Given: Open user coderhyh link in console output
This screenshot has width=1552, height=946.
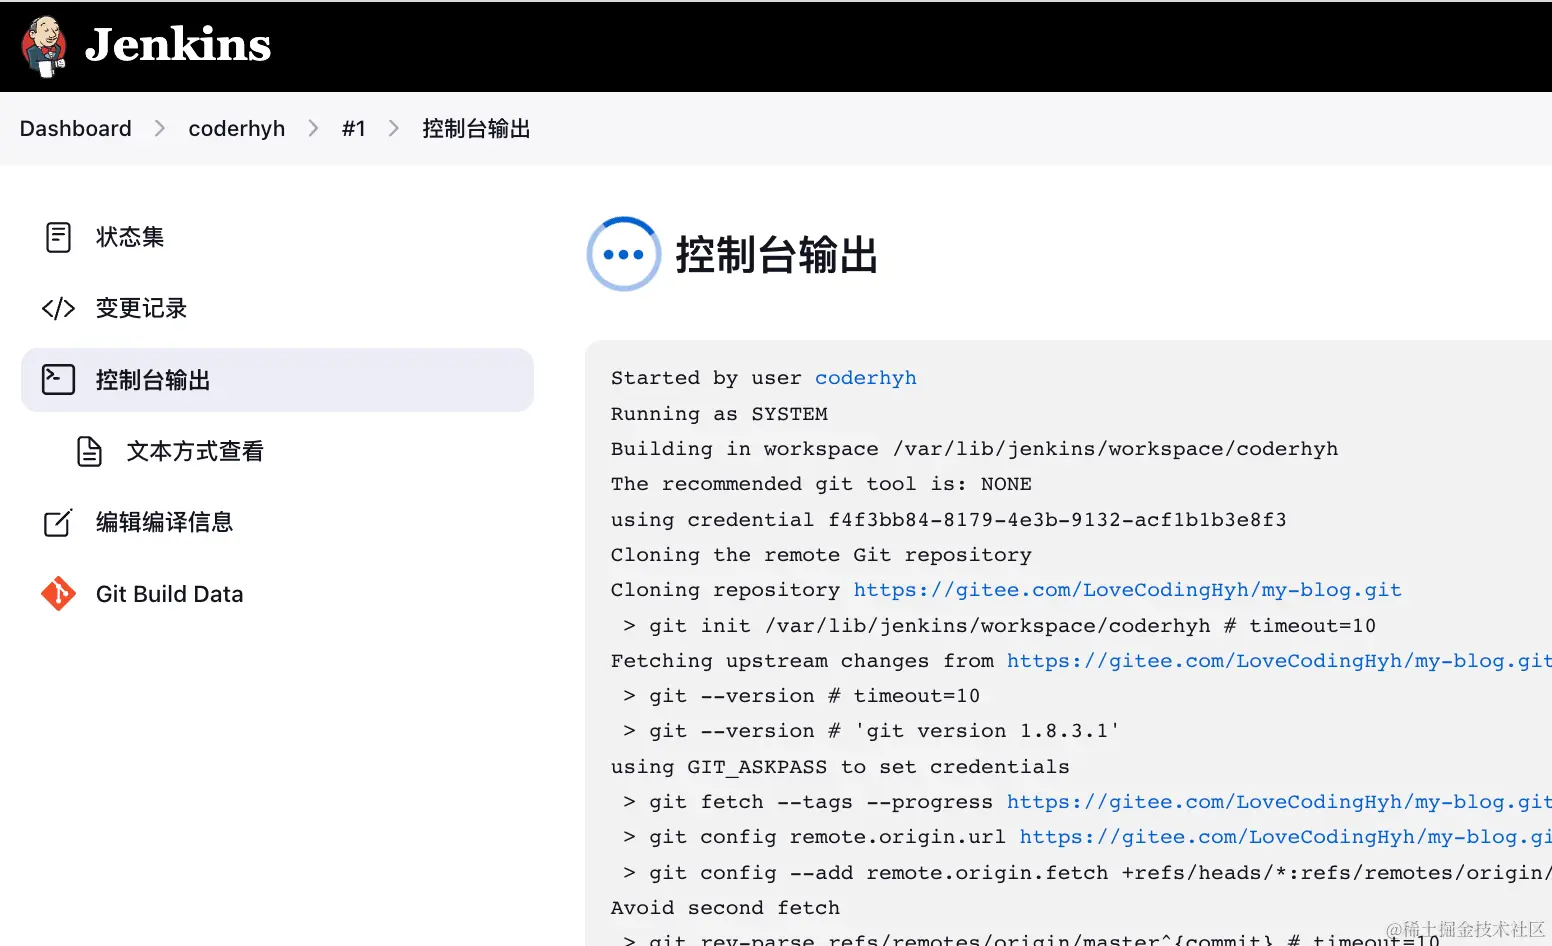Looking at the screenshot, I should (x=866, y=378).
